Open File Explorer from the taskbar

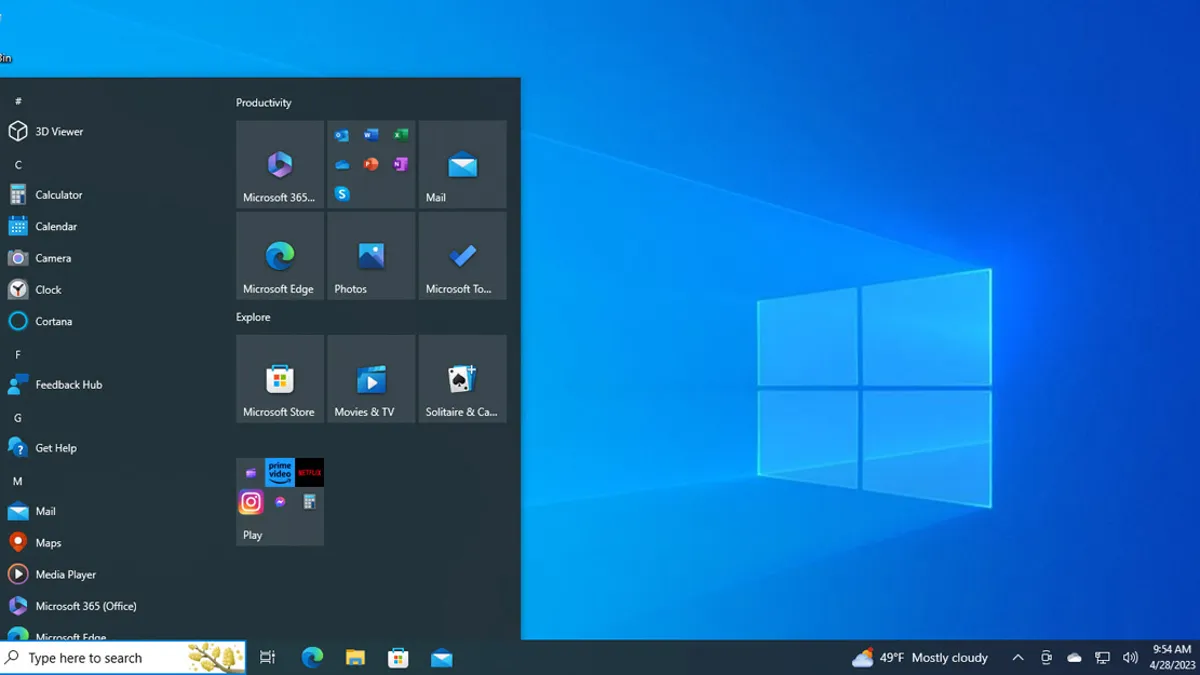(355, 658)
